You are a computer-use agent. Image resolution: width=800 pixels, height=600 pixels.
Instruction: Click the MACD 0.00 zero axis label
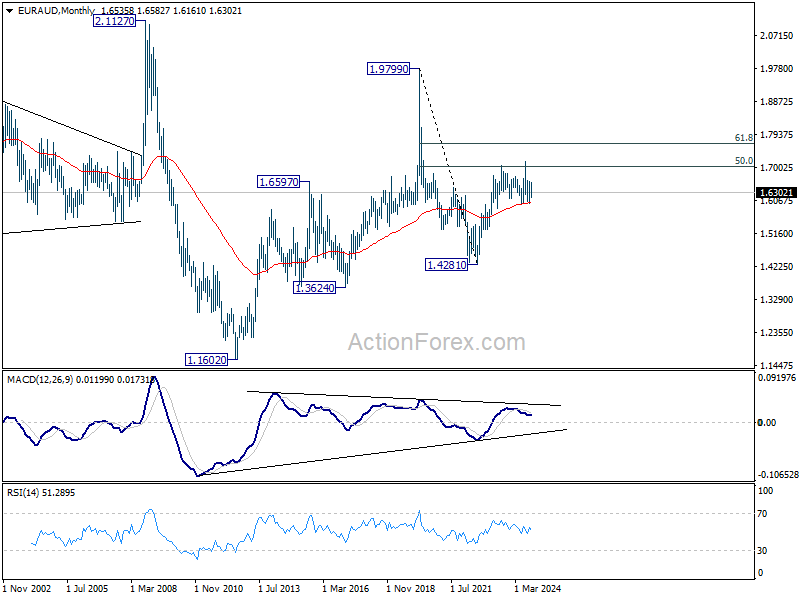767,422
